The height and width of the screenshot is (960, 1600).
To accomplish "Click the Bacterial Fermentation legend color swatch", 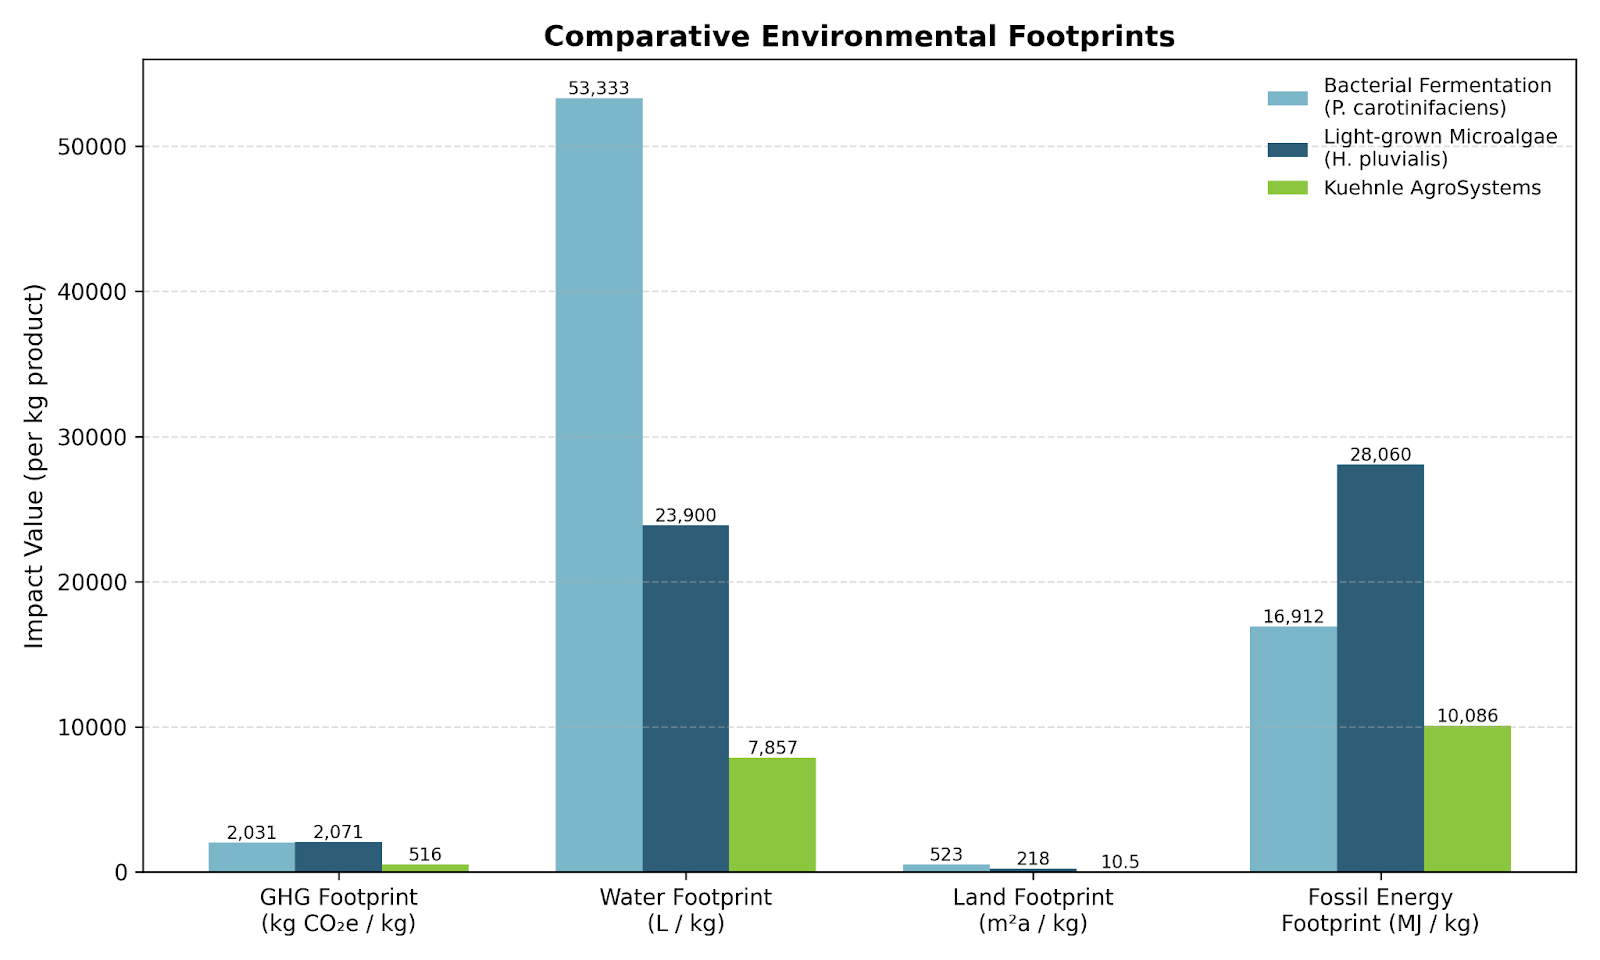I will [1287, 98].
